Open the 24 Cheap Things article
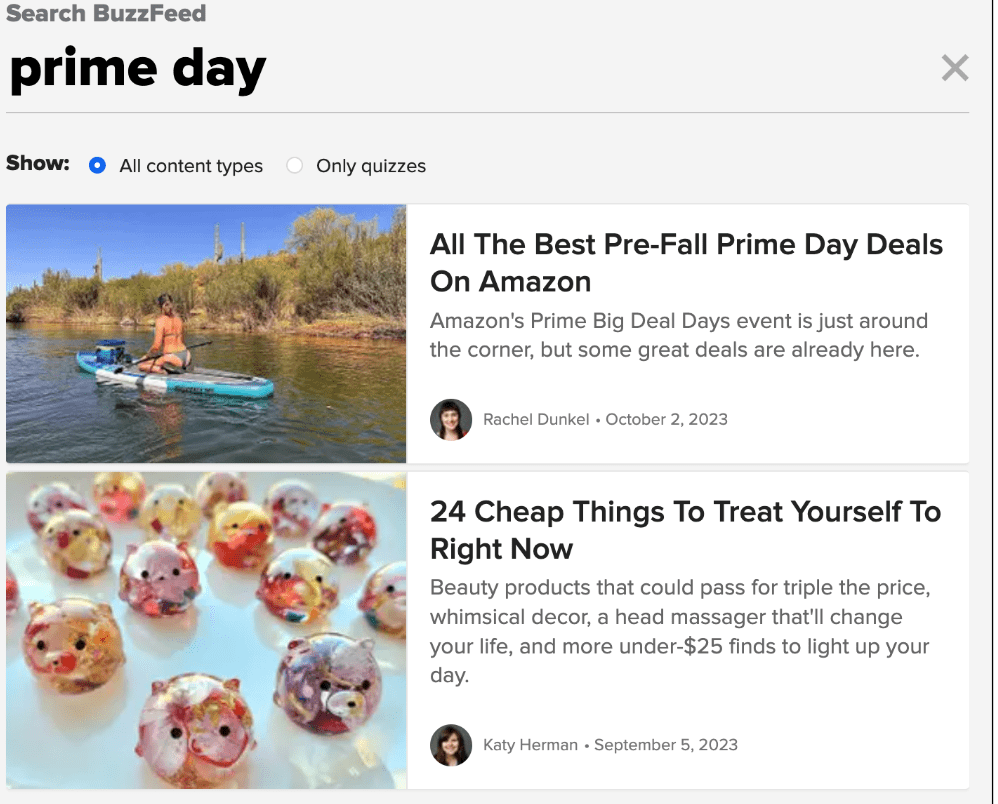The image size is (998, 804). pyautogui.click(x=685, y=530)
